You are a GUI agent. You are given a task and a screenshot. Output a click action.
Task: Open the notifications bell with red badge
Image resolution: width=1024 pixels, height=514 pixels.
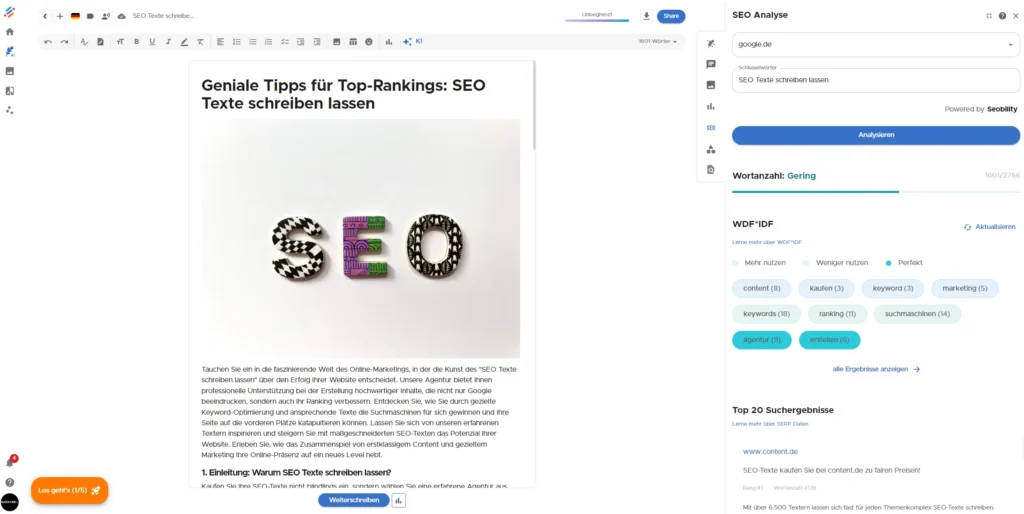click(10, 462)
